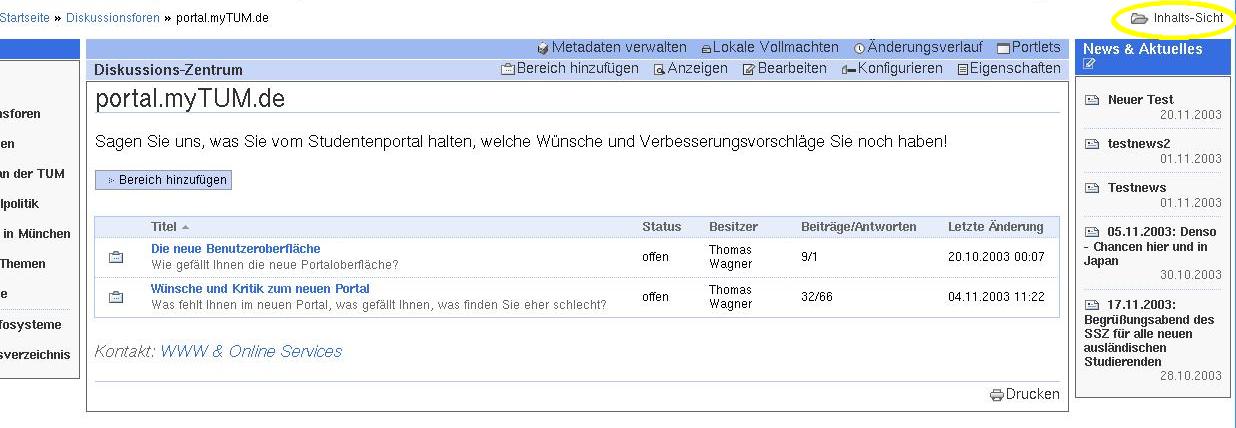
Task: Sort the table by the Titel column arrow
Action: (x=186, y=227)
